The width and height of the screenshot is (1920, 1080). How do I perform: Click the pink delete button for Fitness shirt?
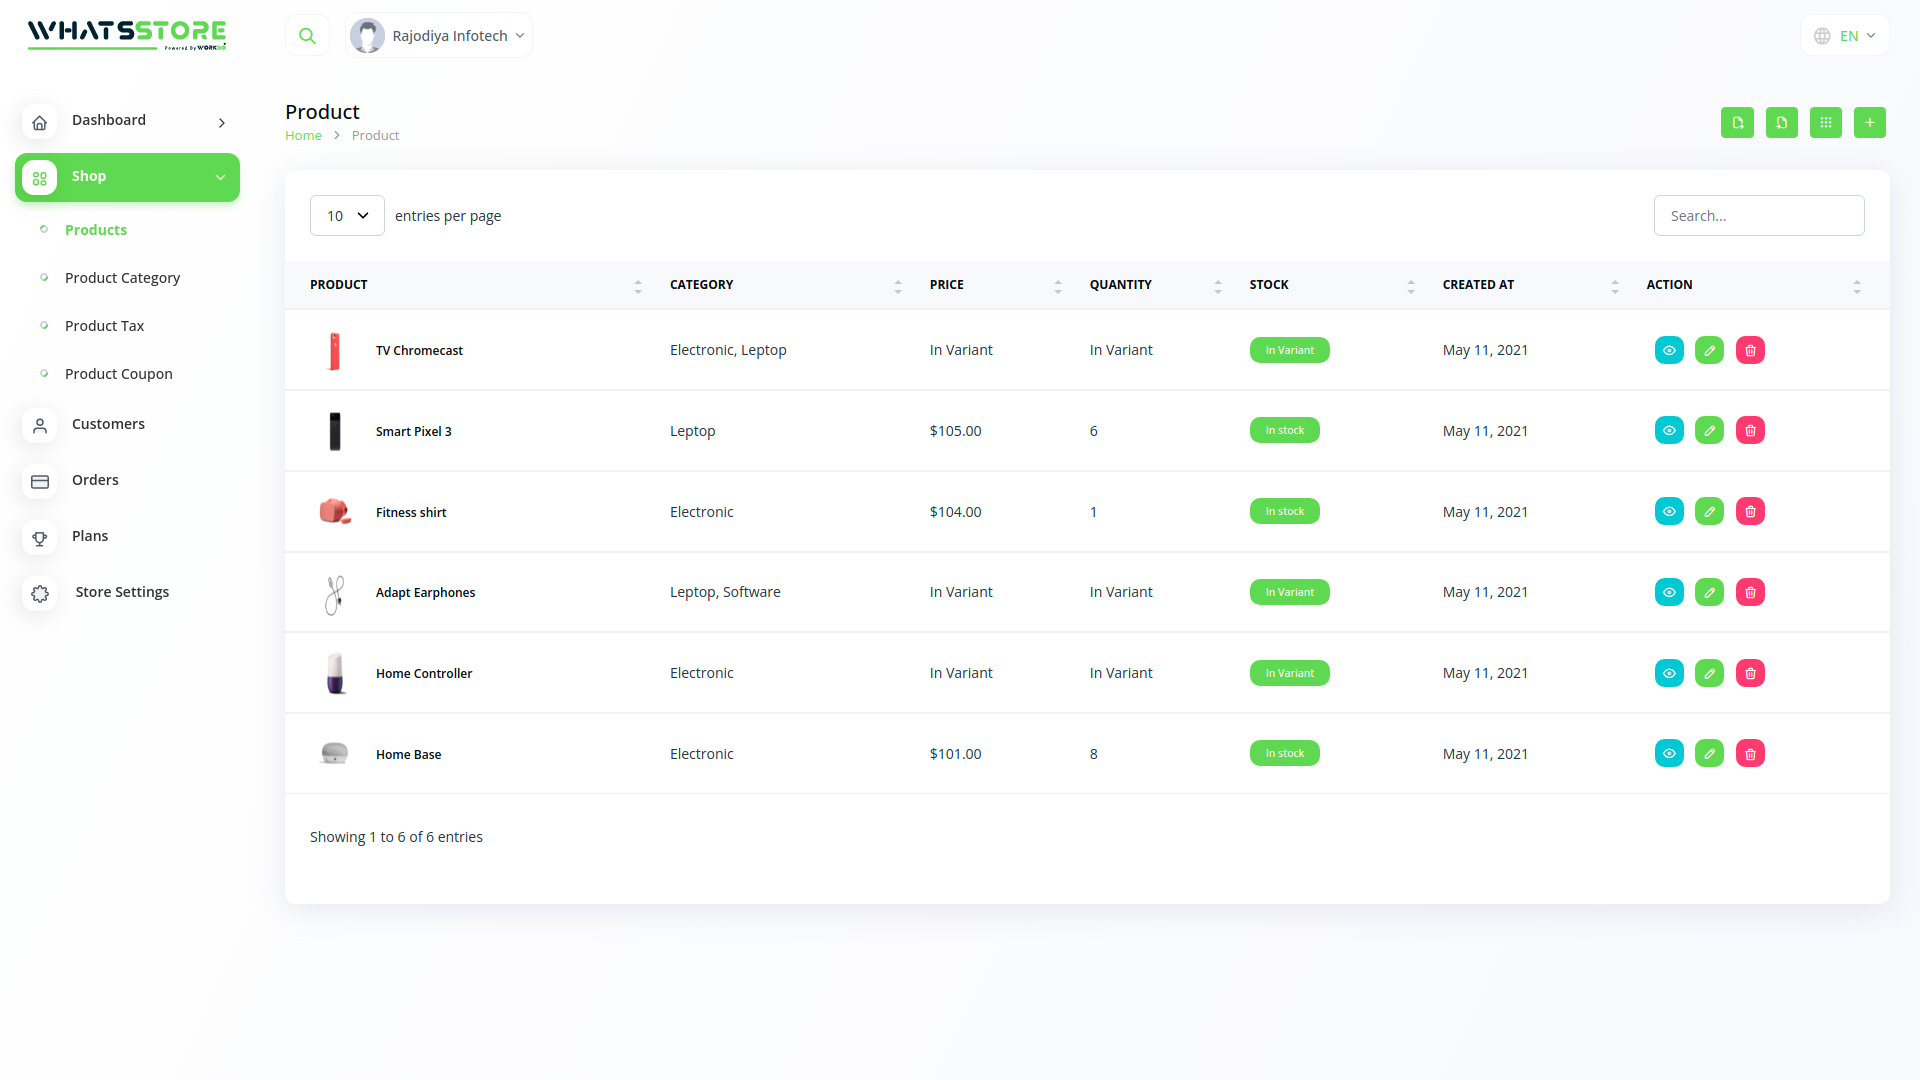coord(1750,511)
